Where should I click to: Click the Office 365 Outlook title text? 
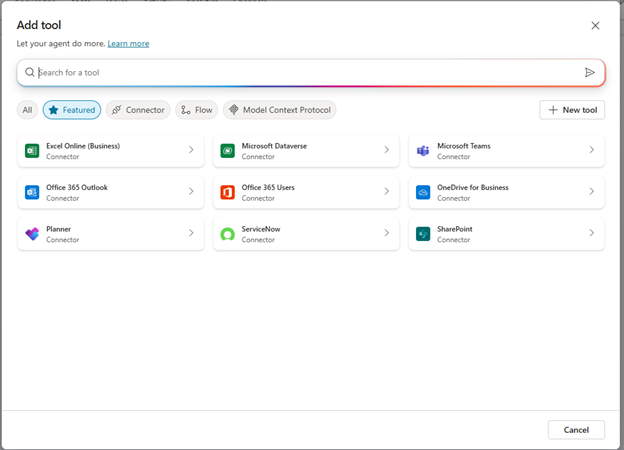(x=77, y=187)
